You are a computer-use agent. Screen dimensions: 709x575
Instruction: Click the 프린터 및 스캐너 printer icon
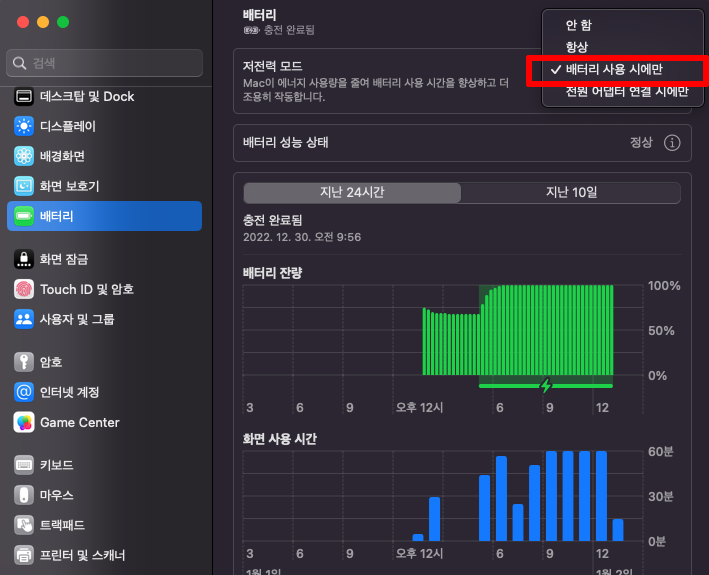click(24, 555)
